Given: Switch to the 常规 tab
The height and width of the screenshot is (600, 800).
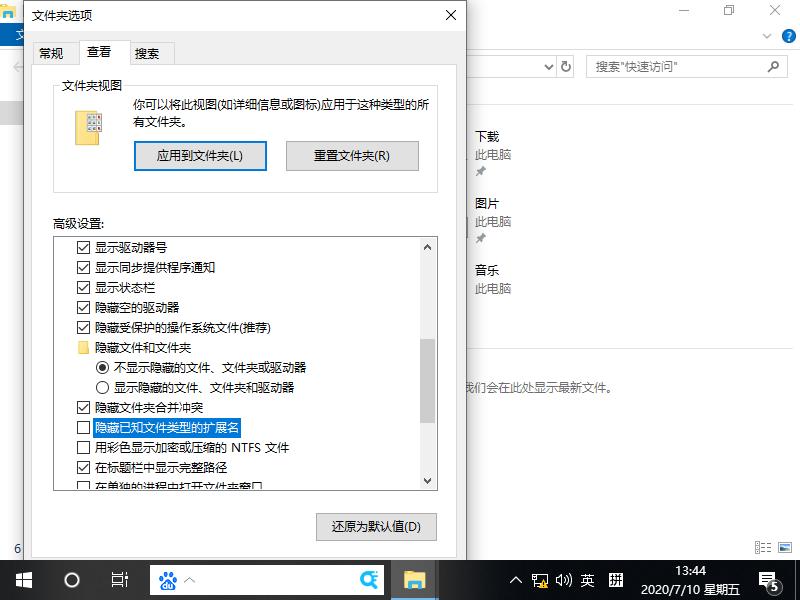Looking at the screenshot, I should click(x=52, y=53).
